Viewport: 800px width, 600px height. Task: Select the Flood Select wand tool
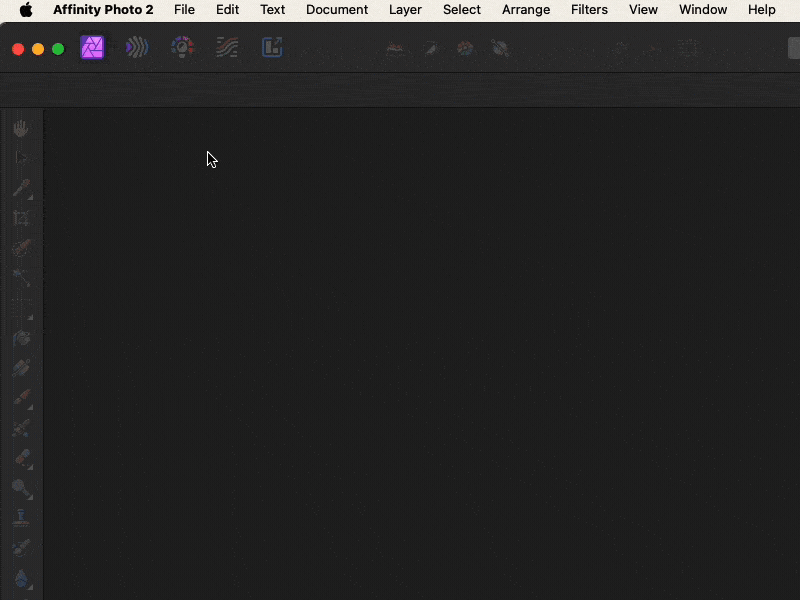pos(21,277)
